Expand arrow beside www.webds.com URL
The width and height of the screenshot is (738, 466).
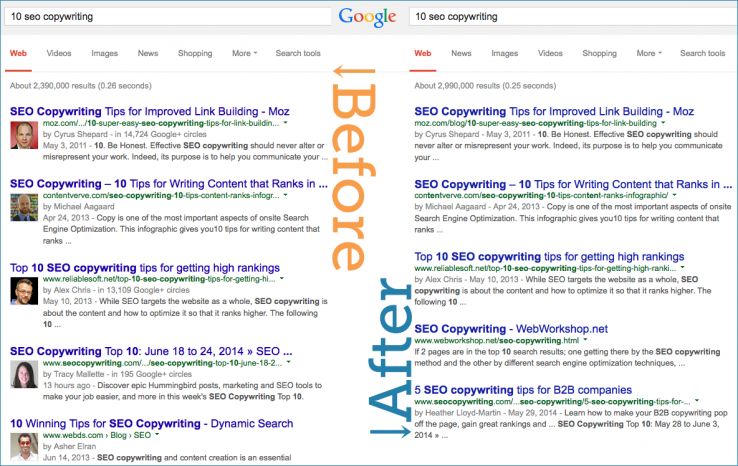[159, 435]
